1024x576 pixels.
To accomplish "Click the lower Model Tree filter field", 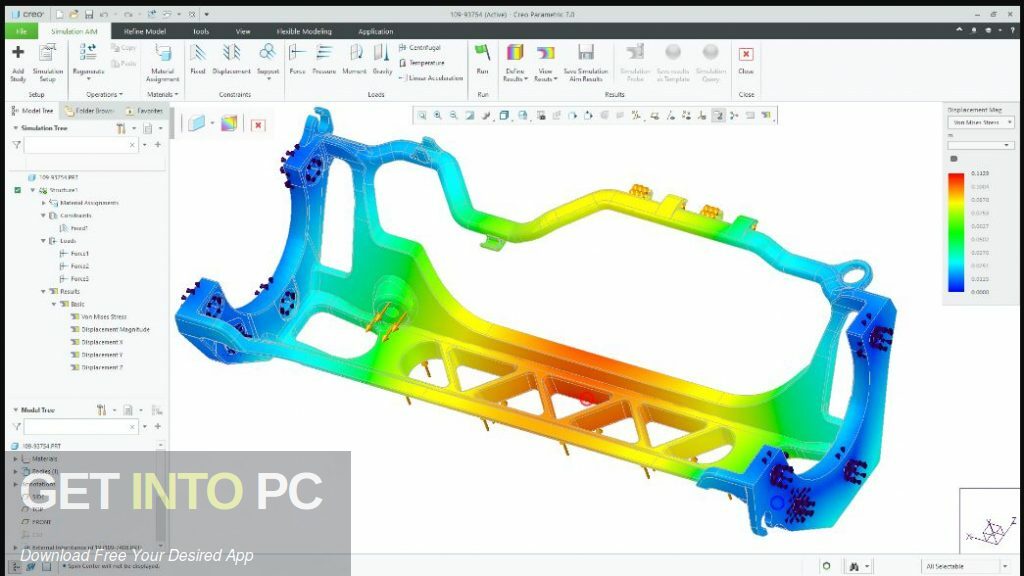I will tap(80, 426).
